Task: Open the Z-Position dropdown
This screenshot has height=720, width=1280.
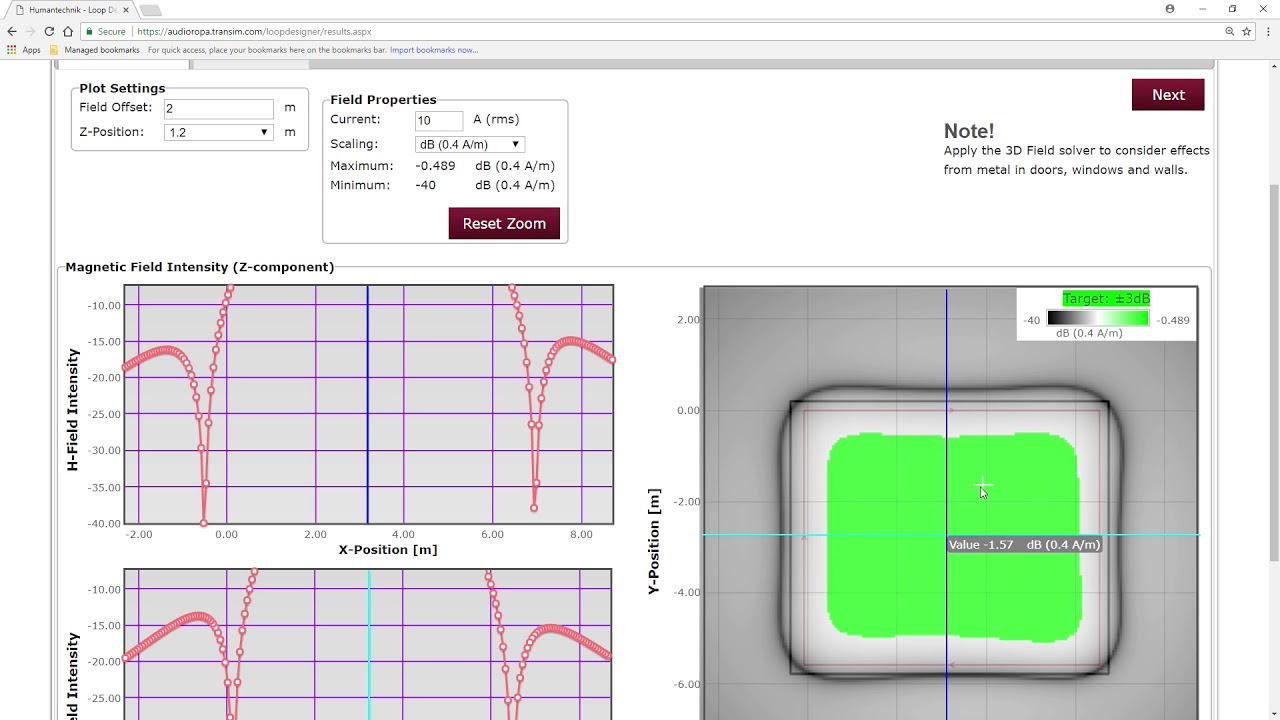Action: pyautogui.click(x=218, y=132)
